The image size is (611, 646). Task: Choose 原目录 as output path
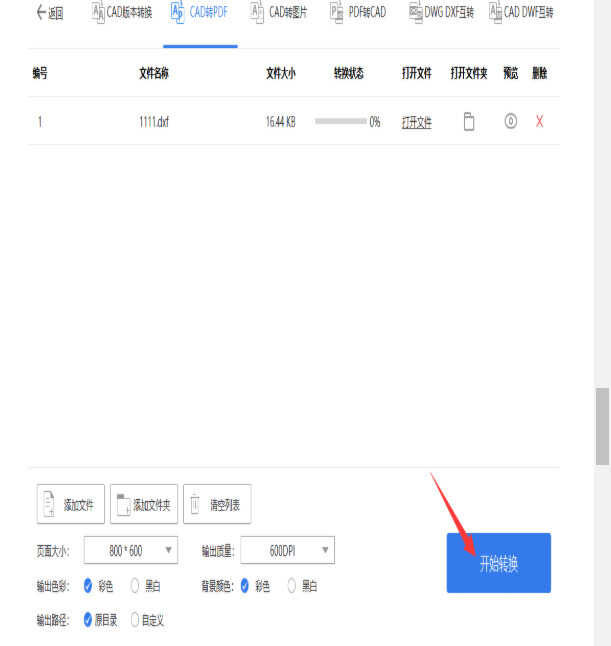88,619
